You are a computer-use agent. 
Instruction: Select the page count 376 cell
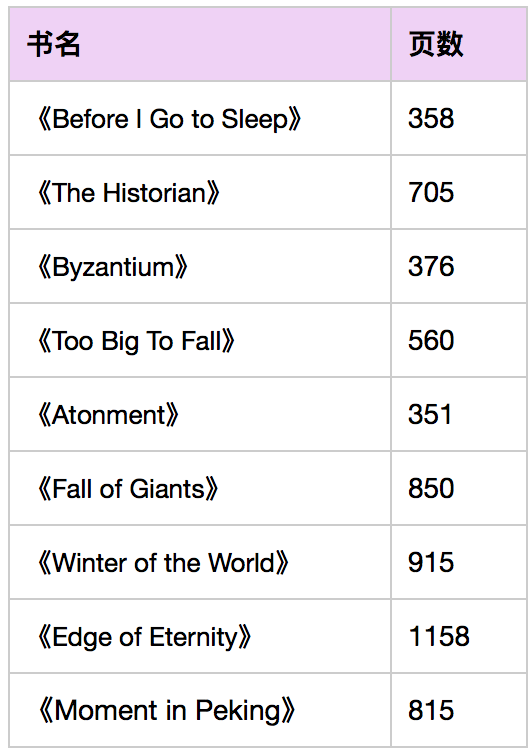click(459, 266)
